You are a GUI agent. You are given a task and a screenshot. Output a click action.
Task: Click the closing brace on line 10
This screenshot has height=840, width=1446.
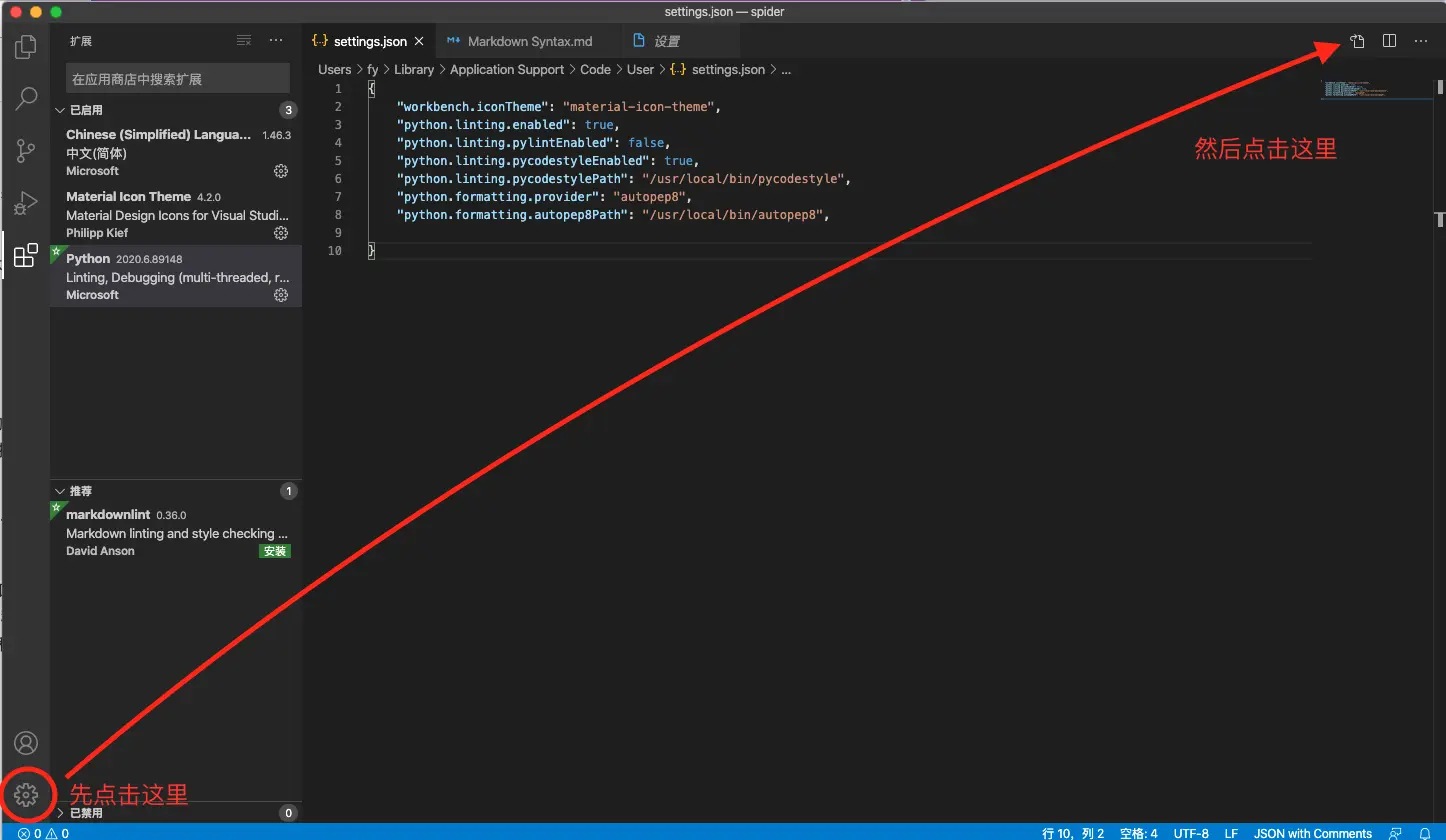tap(371, 251)
